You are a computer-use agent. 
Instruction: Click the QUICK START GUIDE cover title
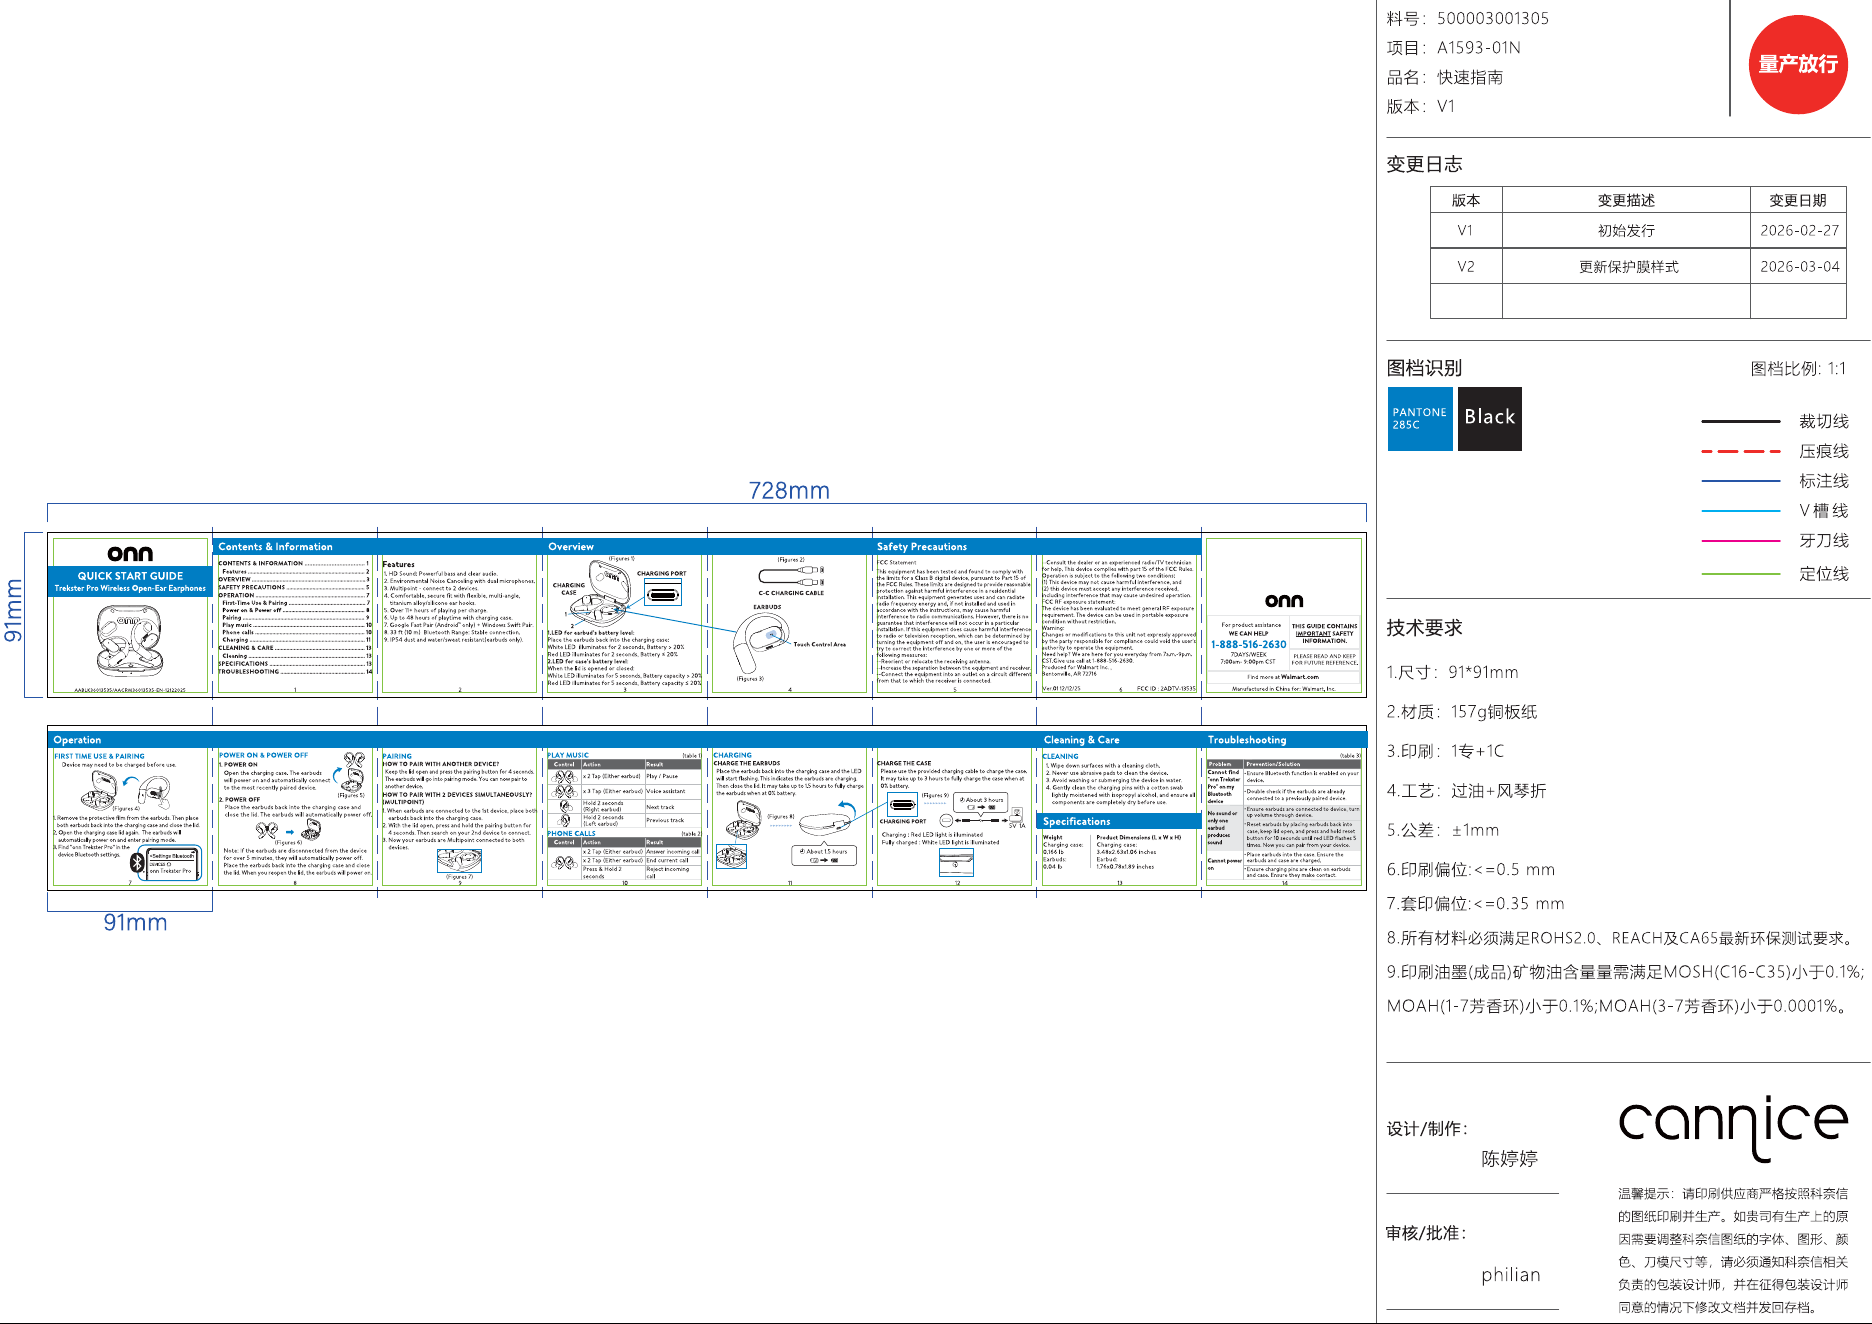tap(130, 576)
